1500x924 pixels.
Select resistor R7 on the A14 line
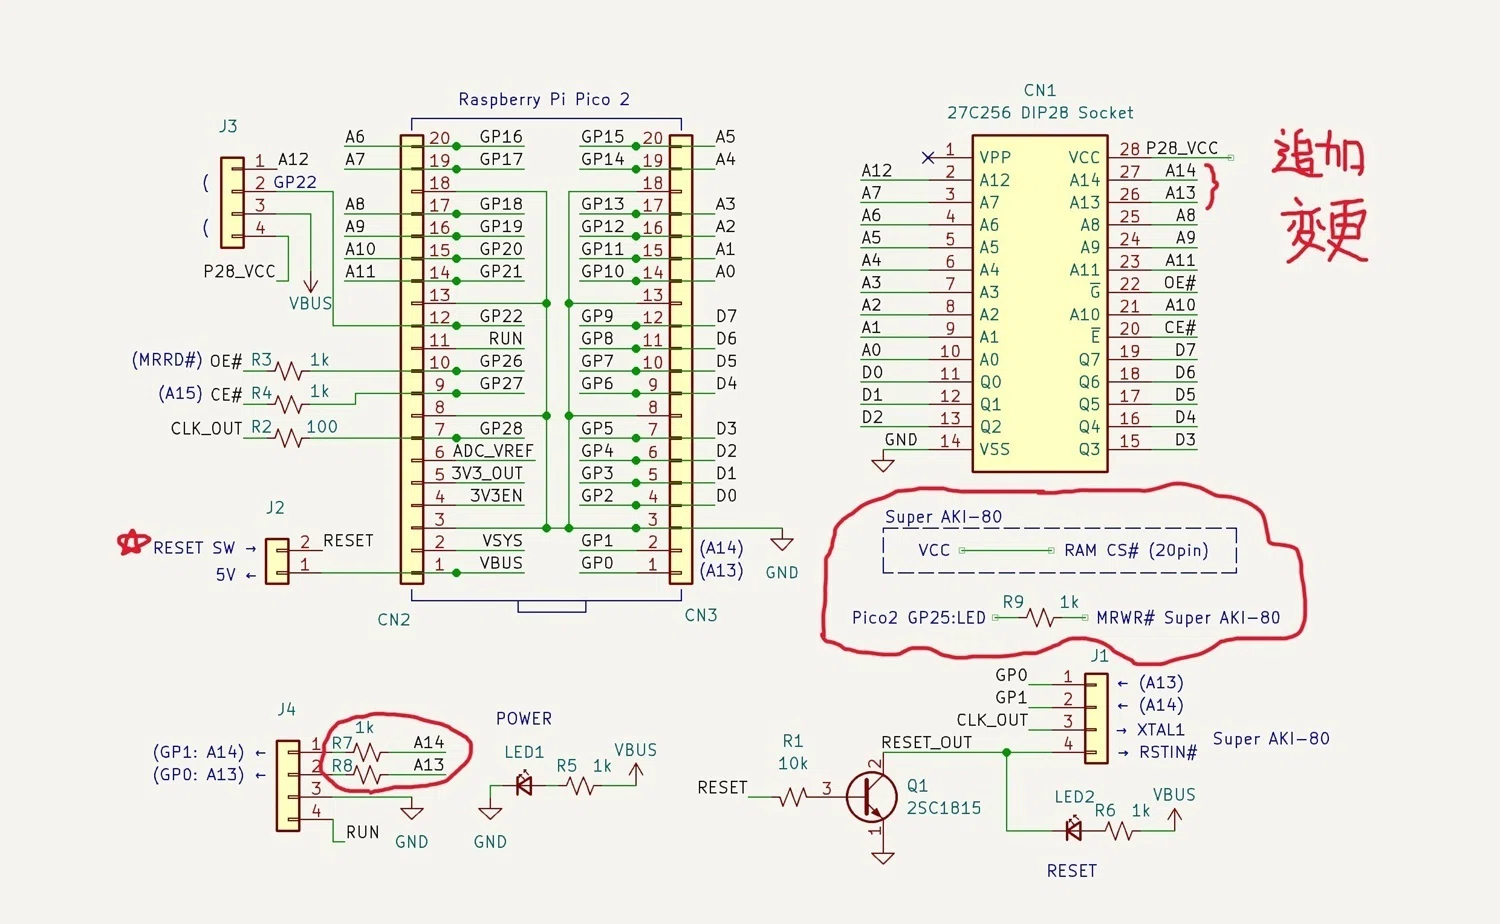point(367,751)
